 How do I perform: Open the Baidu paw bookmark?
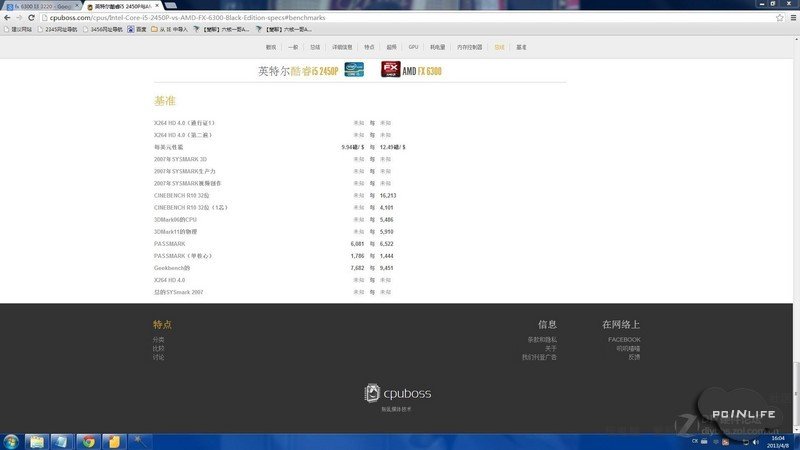coord(136,30)
